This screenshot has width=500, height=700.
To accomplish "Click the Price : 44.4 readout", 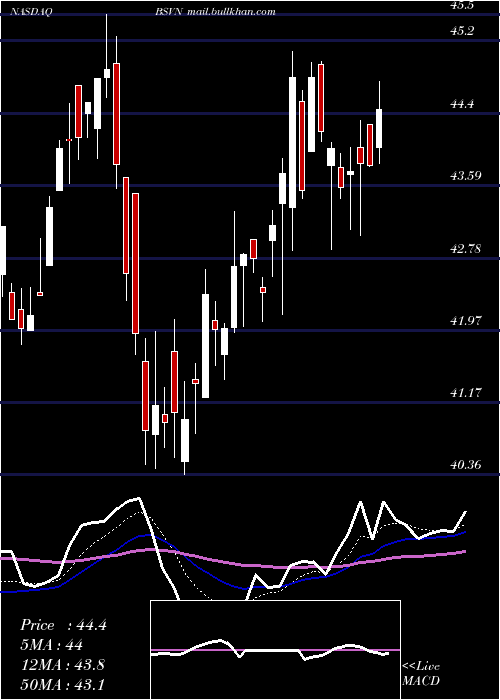I will (x=63, y=625).
